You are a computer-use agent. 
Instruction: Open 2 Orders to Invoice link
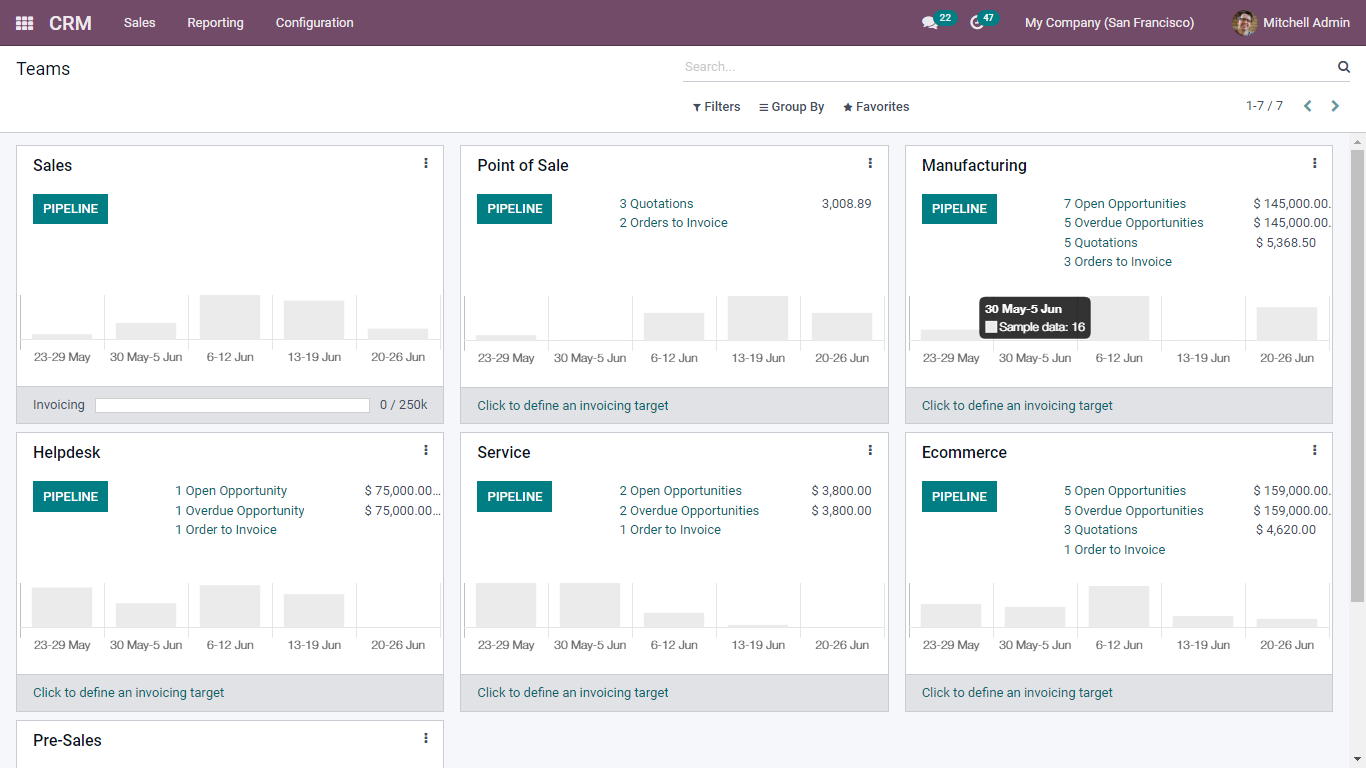(673, 223)
